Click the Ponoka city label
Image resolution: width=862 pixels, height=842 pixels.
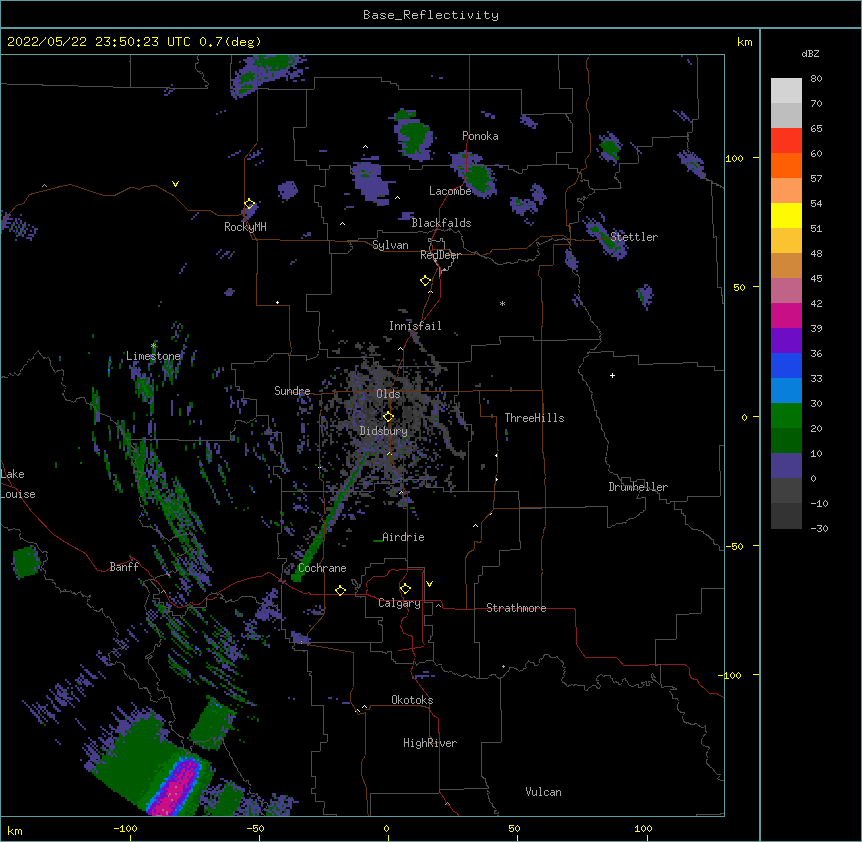pyautogui.click(x=480, y=136)
